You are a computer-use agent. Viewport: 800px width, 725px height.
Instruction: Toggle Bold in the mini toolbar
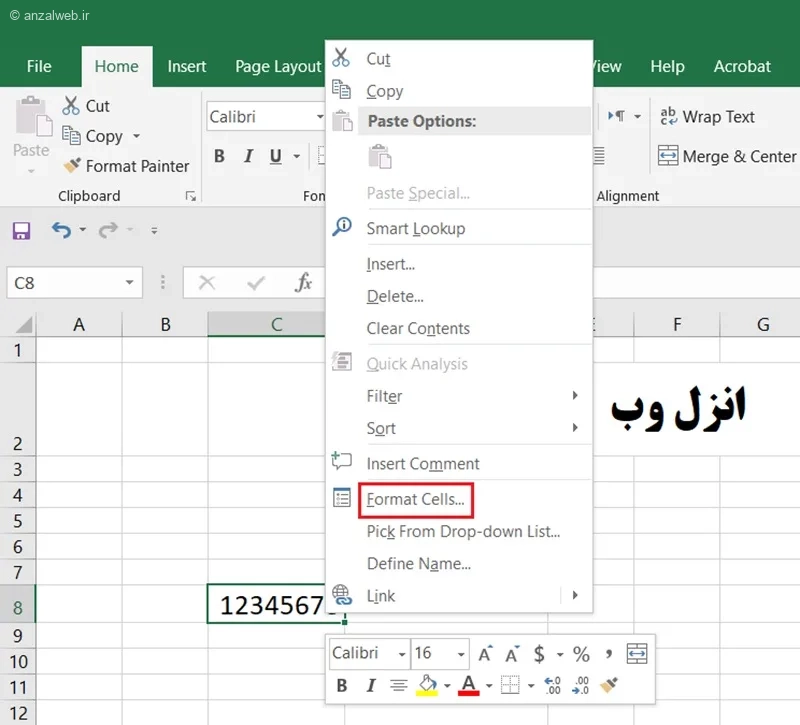point(342,685)
